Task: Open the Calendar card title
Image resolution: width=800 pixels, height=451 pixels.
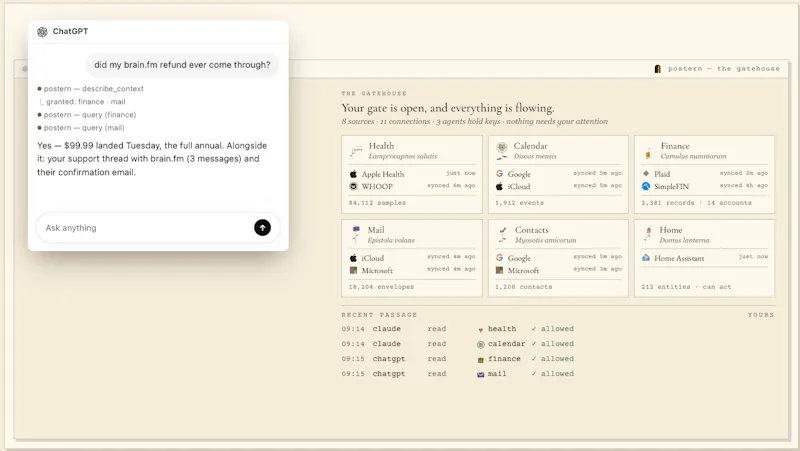Action: (531, 146)
